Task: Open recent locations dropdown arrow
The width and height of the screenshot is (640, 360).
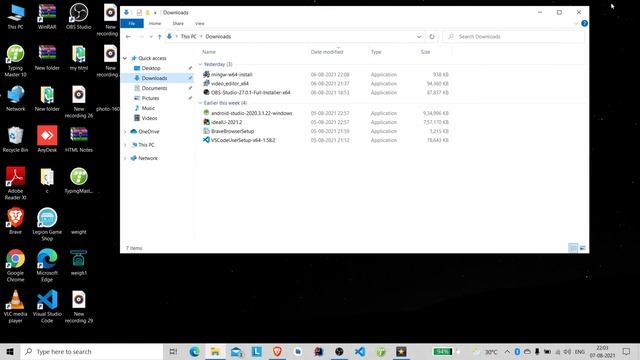Action: (x=151, y=36)
